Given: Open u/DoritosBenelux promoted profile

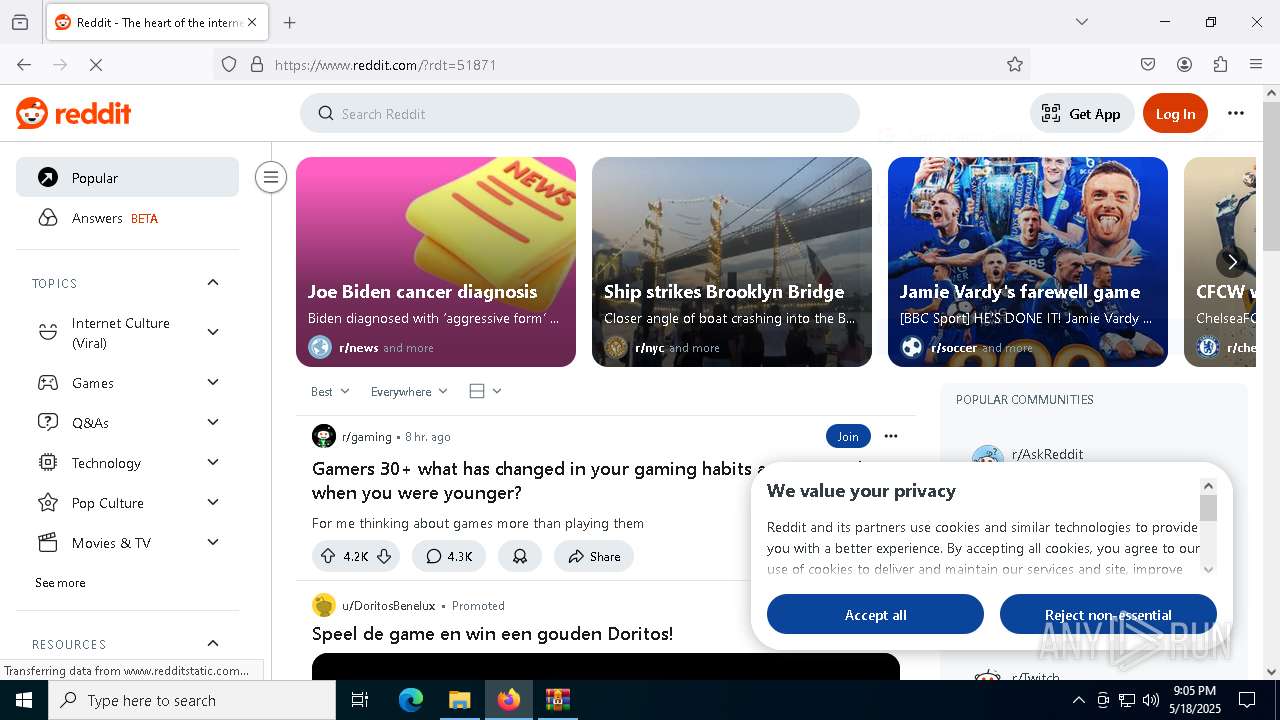Looking at the screenshot, I should pyautogui.click(x=389, y=606).
